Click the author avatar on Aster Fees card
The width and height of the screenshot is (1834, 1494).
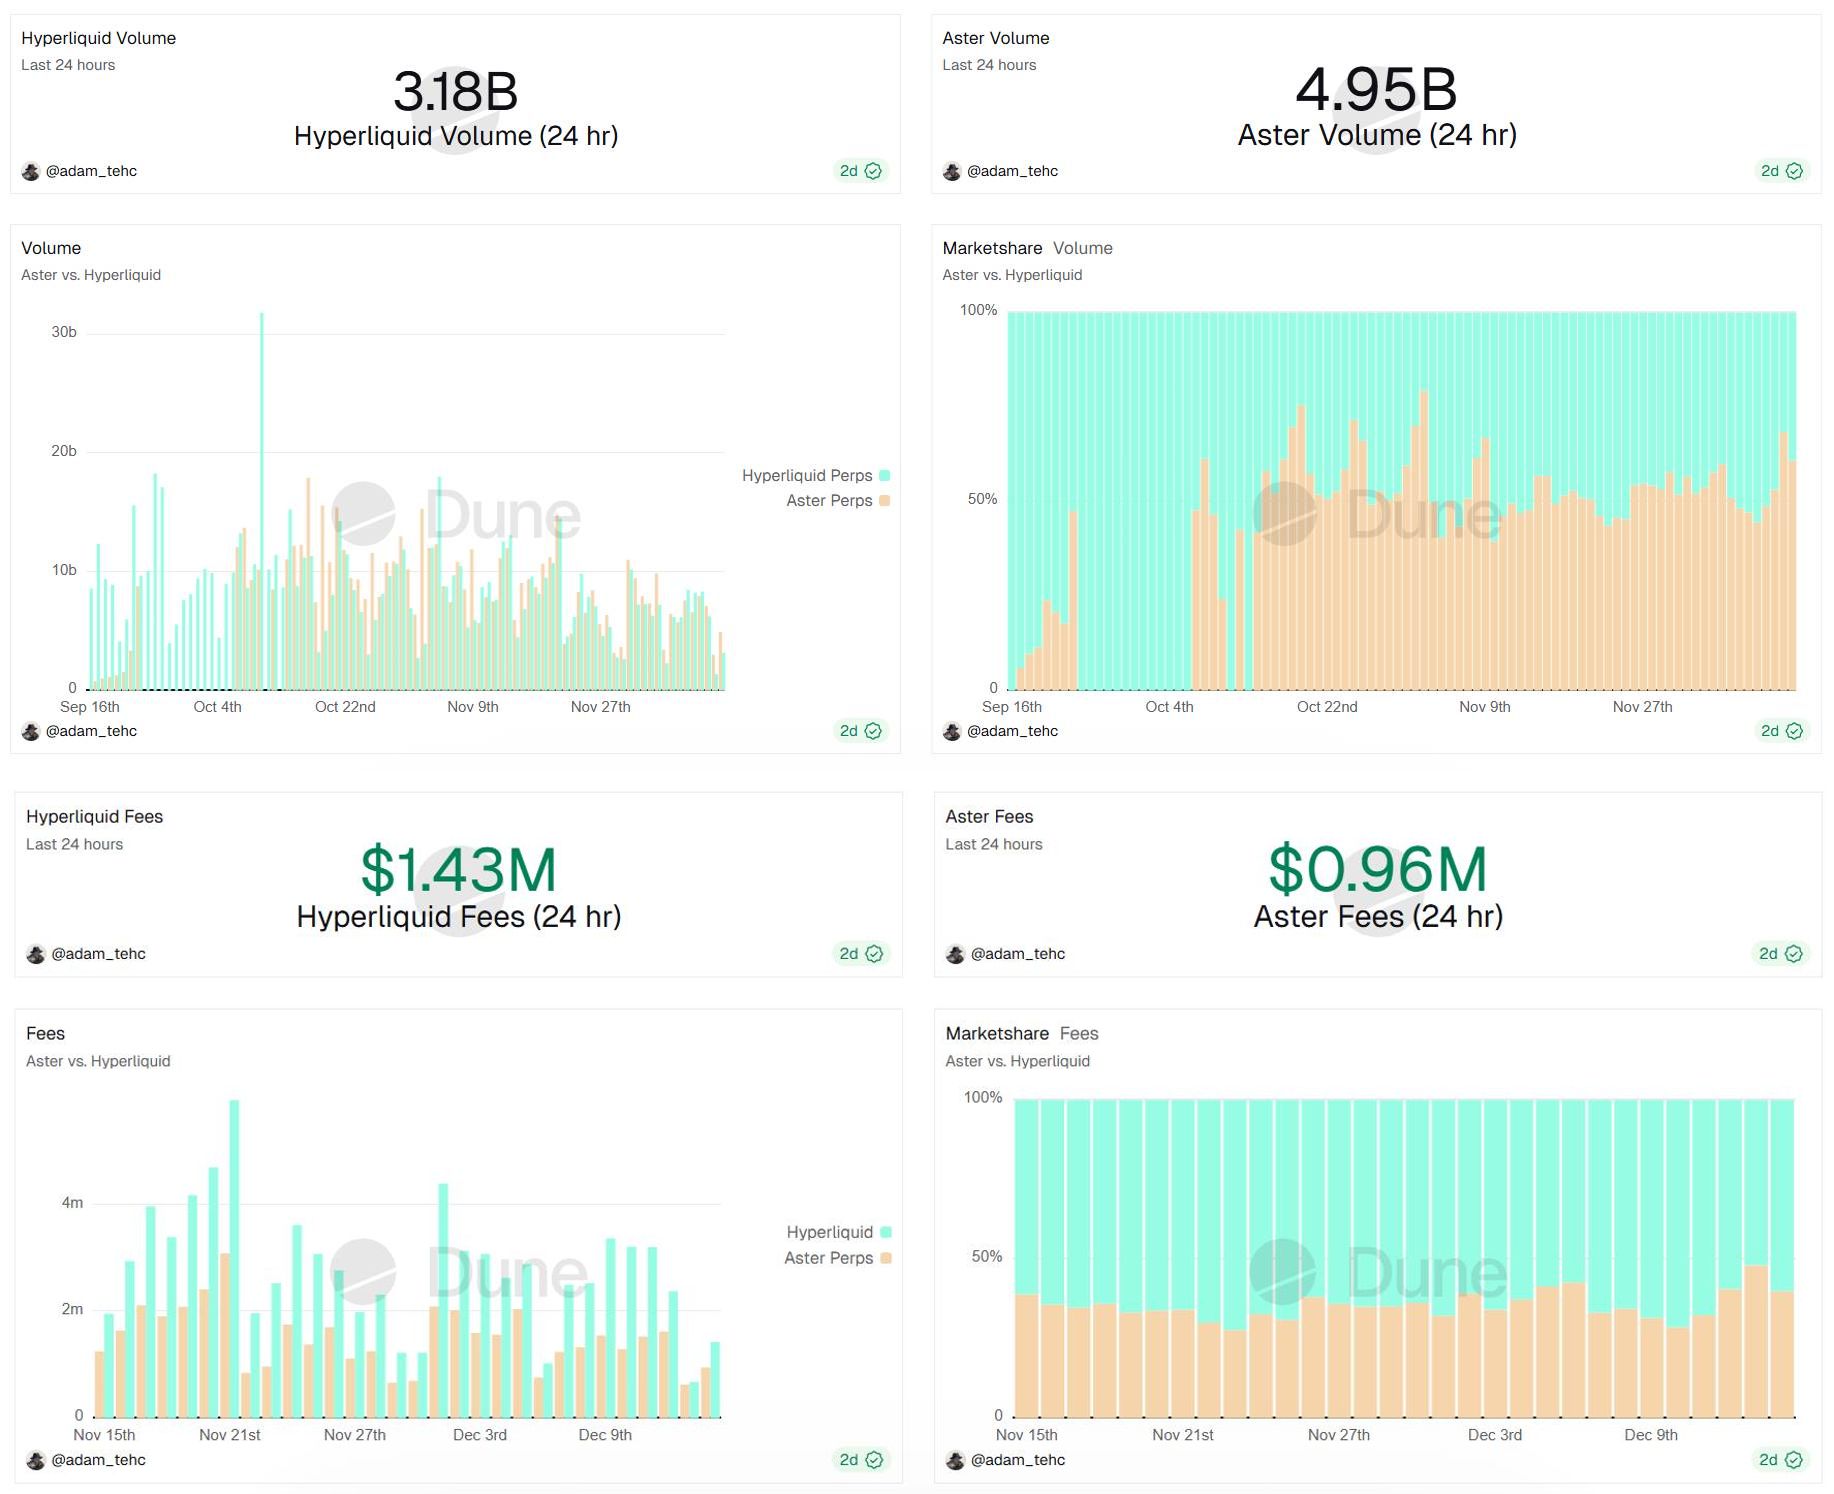[955, 954]
